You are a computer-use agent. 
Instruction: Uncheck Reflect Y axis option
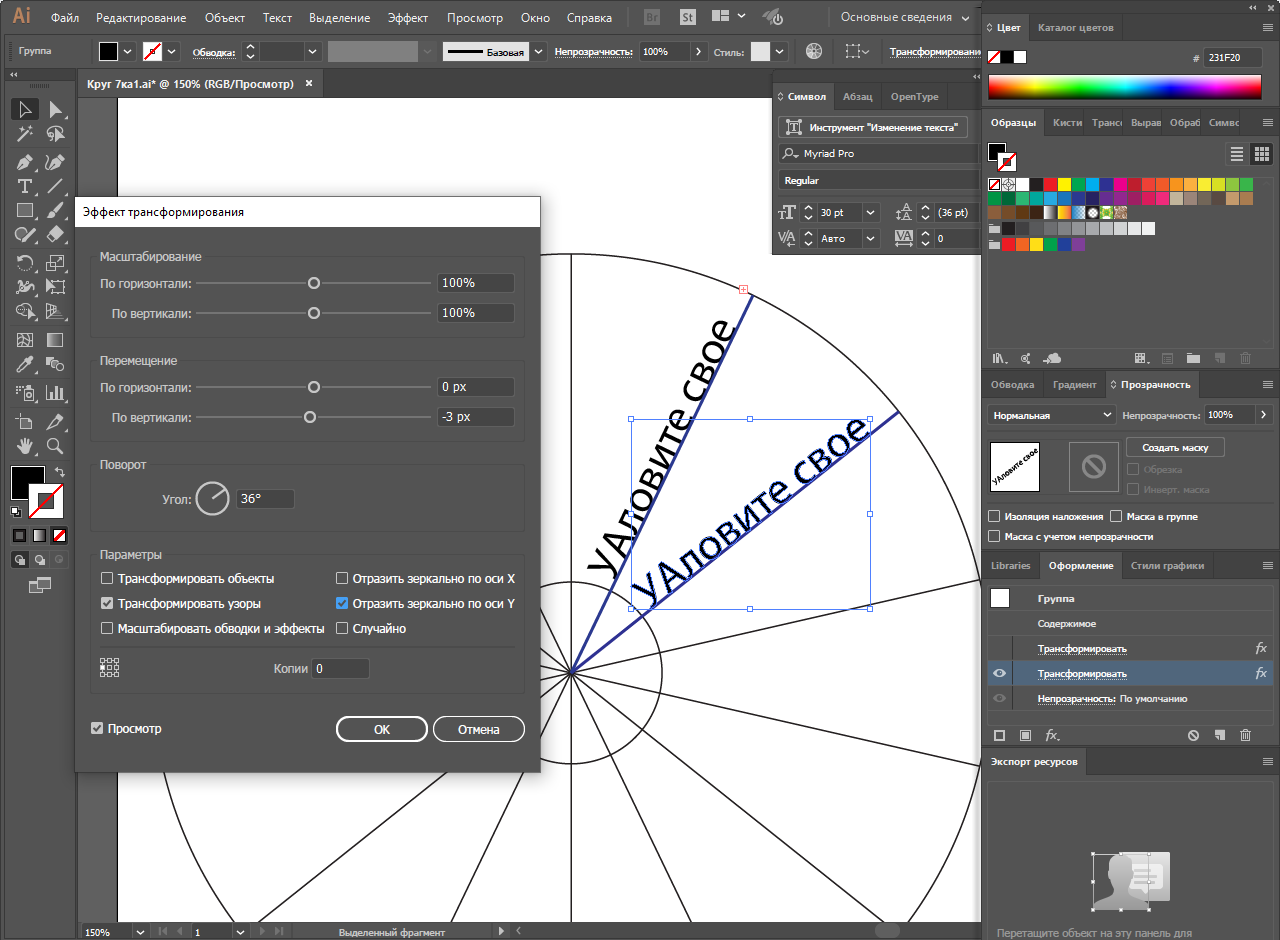click(x=342, y=603)
